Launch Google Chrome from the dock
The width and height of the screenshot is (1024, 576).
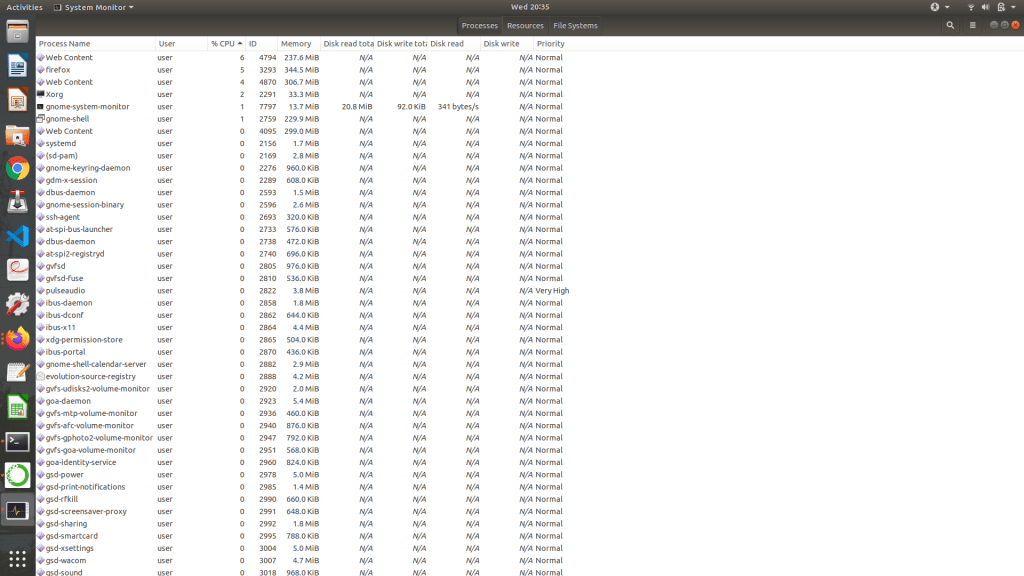(x=17, y=168)
